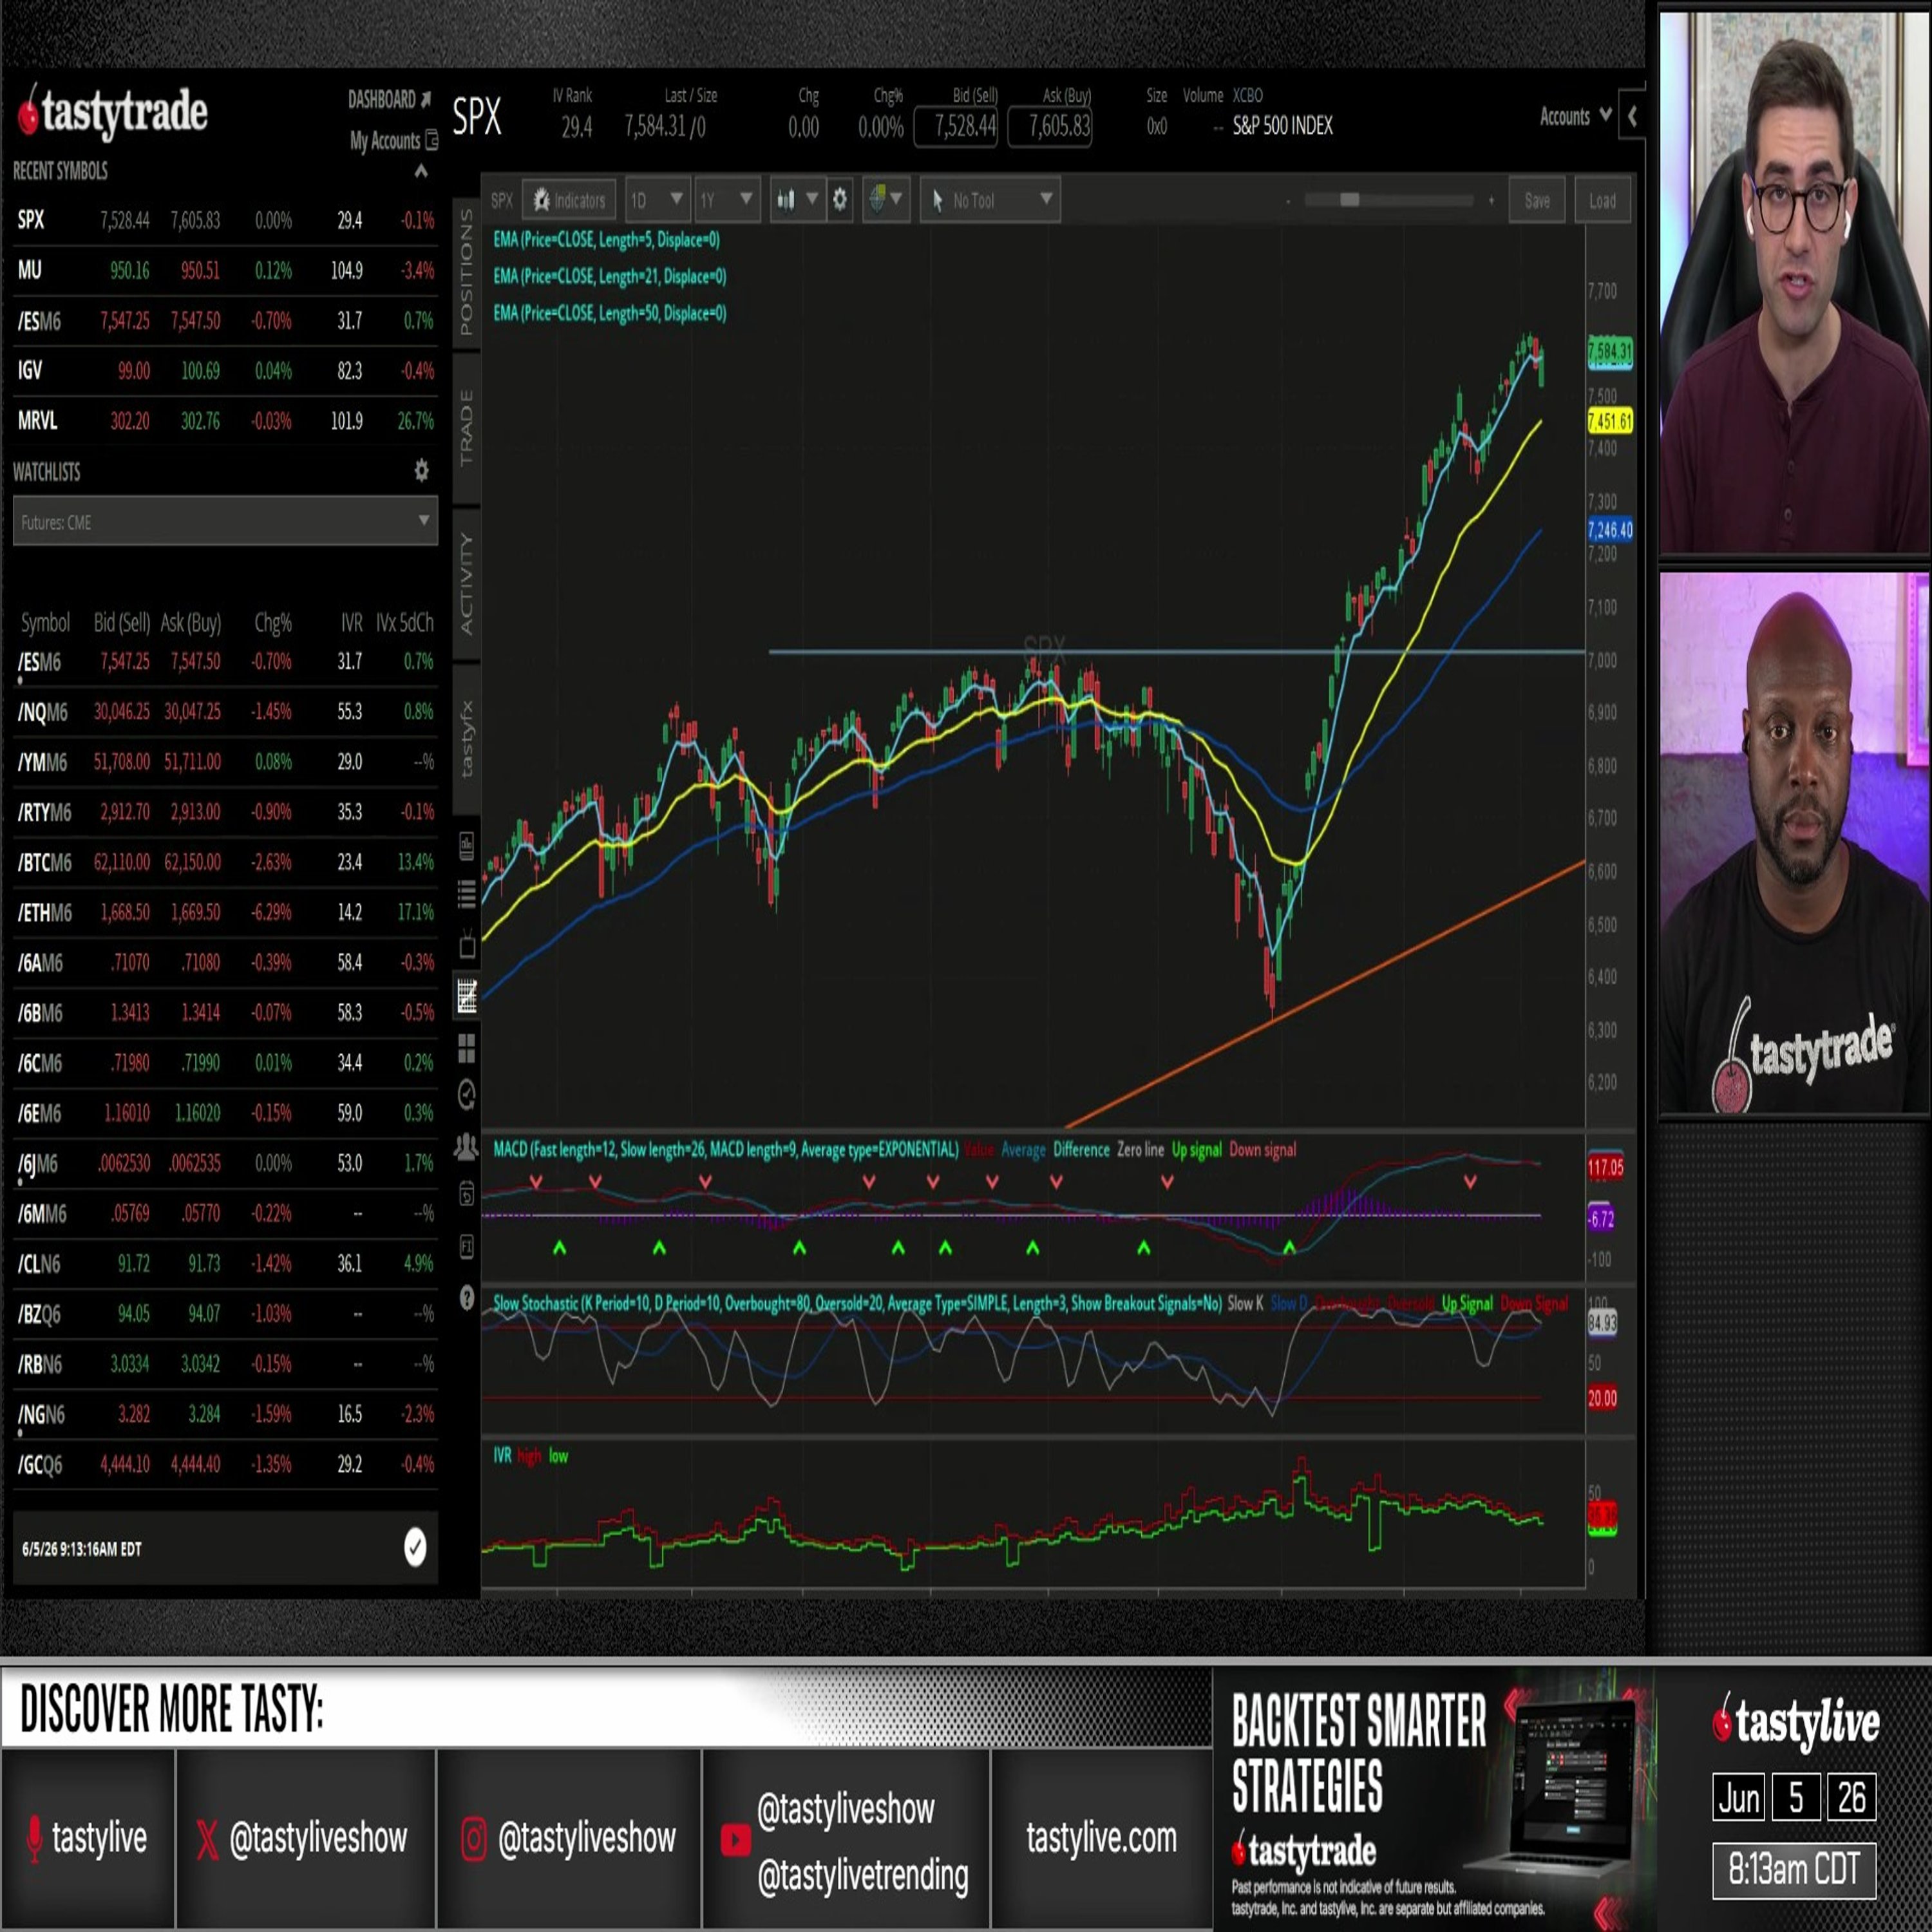This screenshot has height=1932, width=1932.
Task: Open the watchlists settings gear
Action: click(422, 470)
